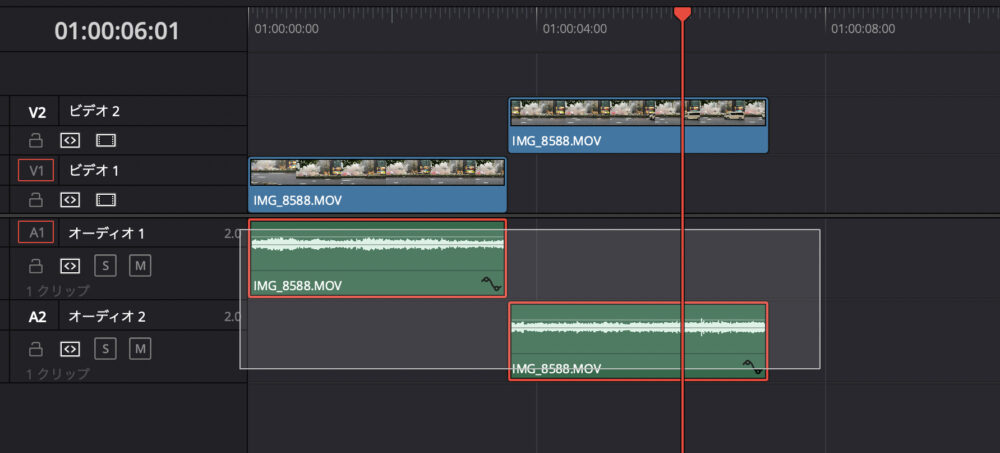Click the red playhead handle
Viewport: 1000px width, 453px height.
682,13
